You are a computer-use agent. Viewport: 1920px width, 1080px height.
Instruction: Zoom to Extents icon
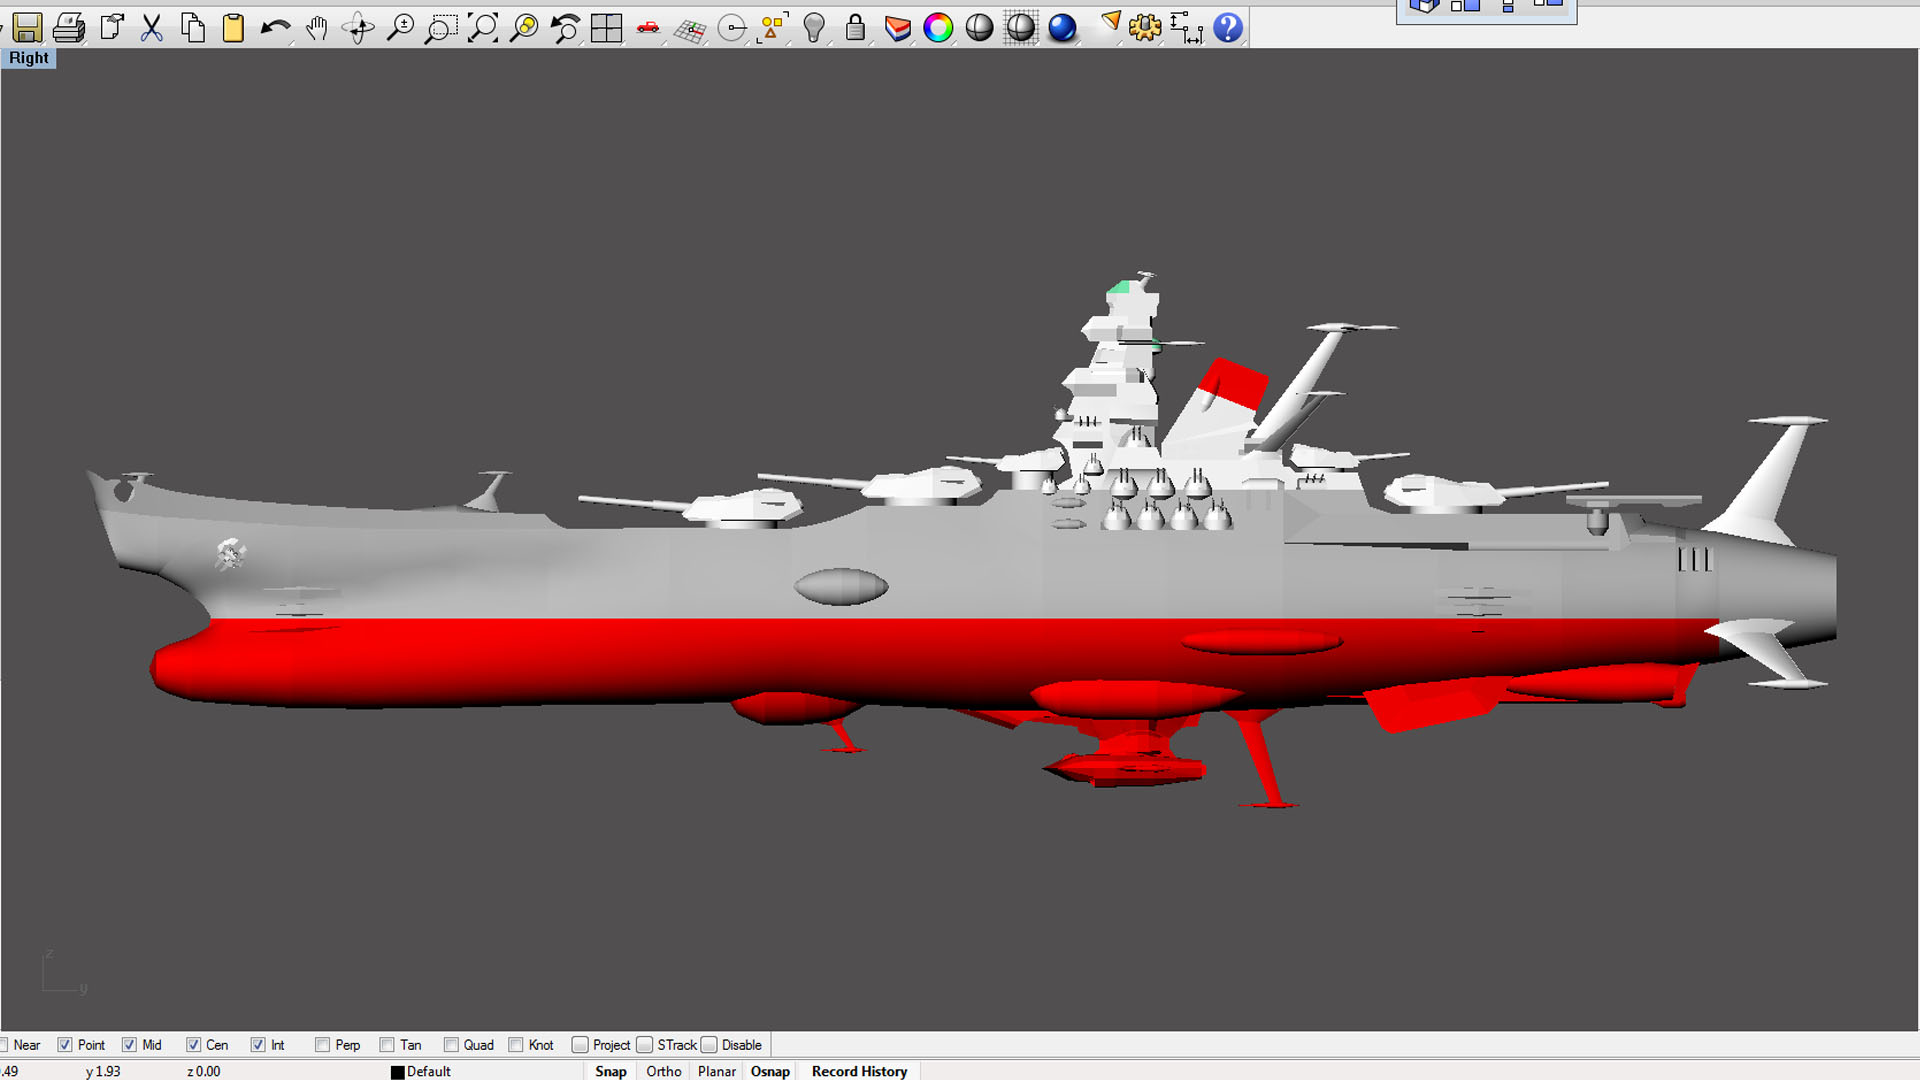483,27
